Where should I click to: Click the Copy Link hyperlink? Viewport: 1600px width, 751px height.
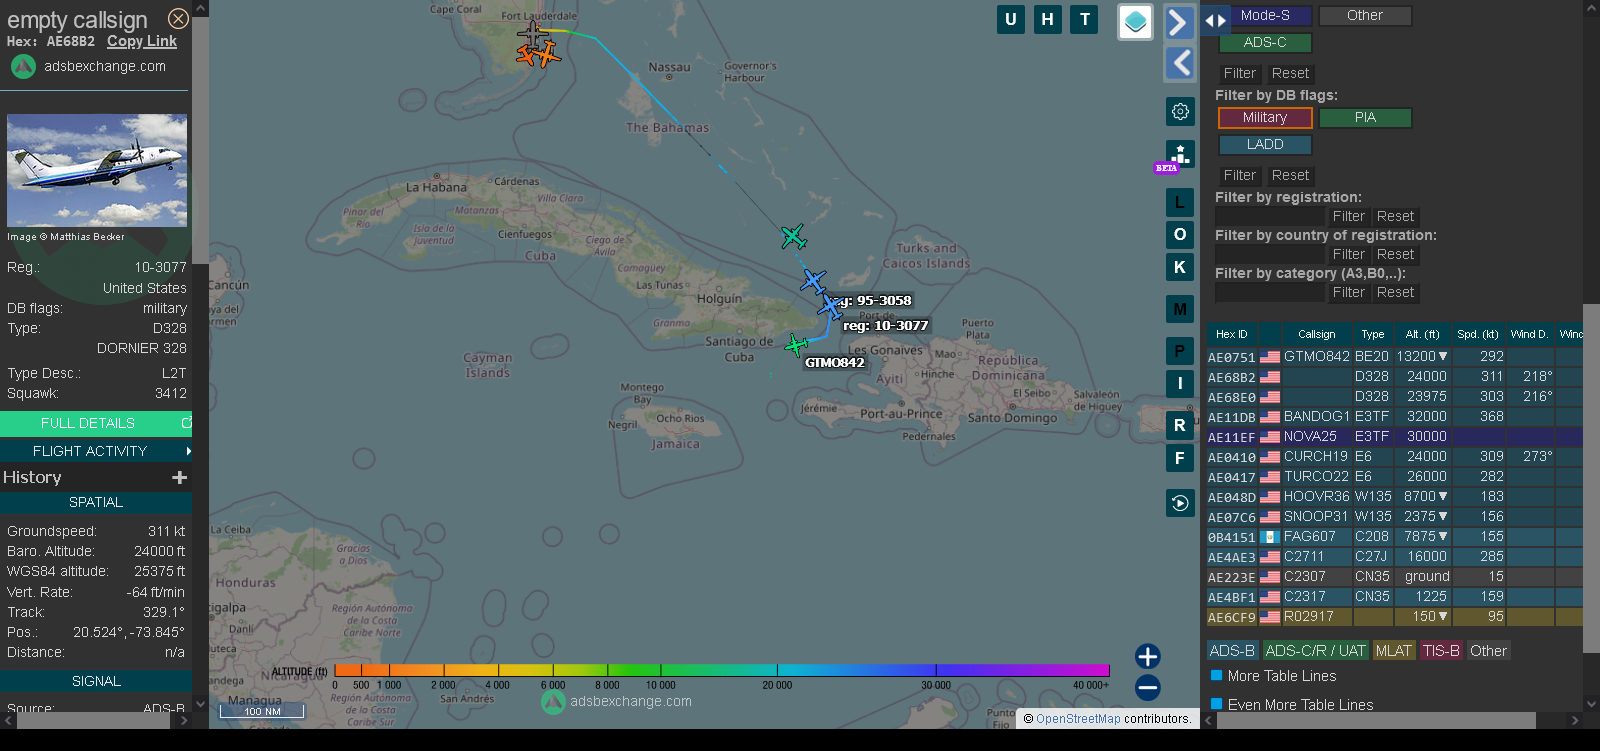click(x=142, y=41)
